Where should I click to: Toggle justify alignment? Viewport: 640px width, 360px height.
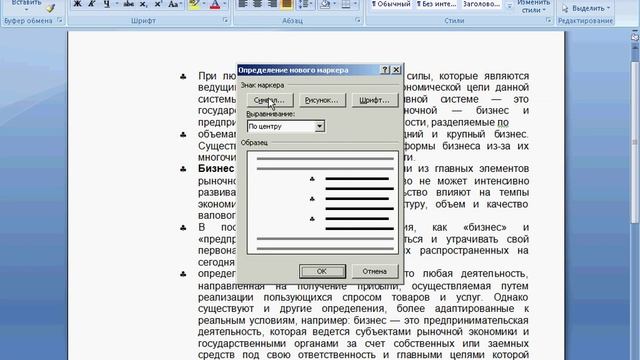(287, 4)
